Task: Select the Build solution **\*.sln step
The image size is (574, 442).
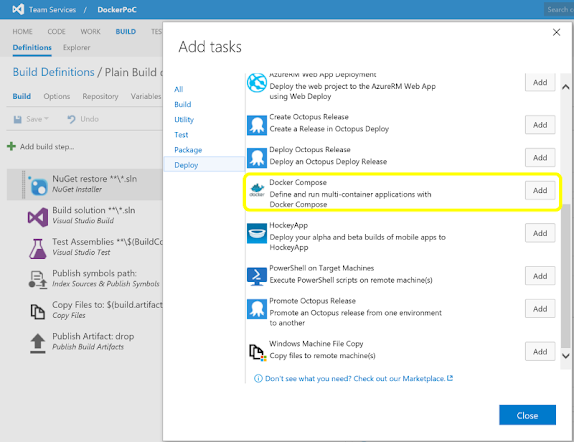Action: pos(94,215)
